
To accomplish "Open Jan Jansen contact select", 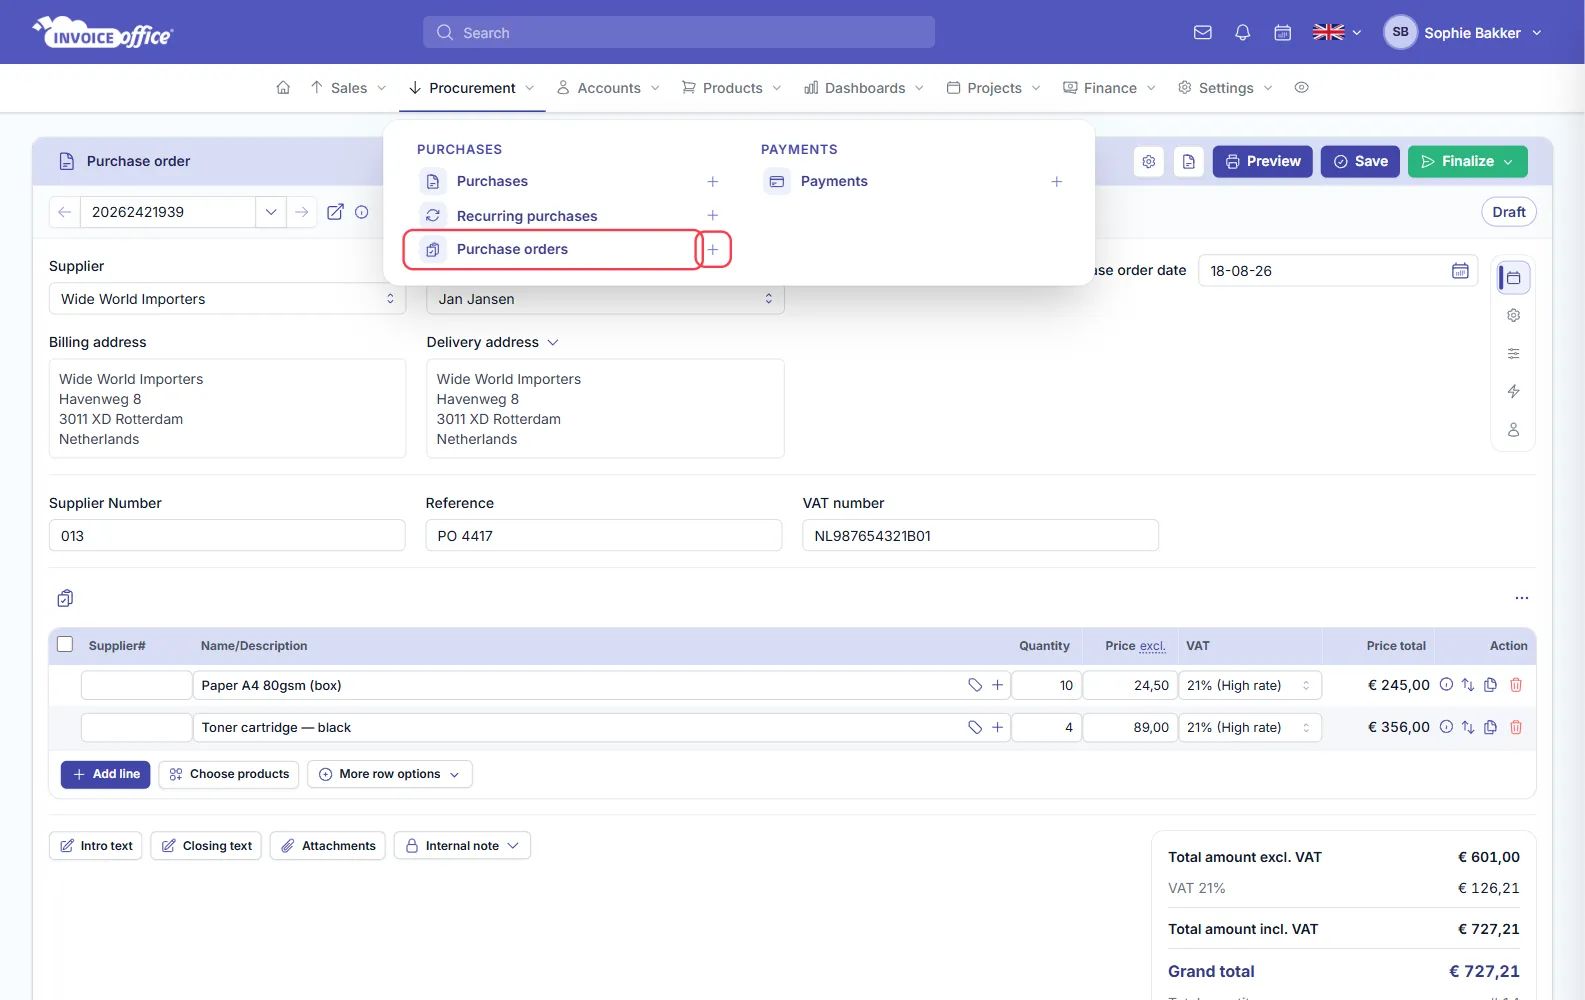I will coord(605,300).
